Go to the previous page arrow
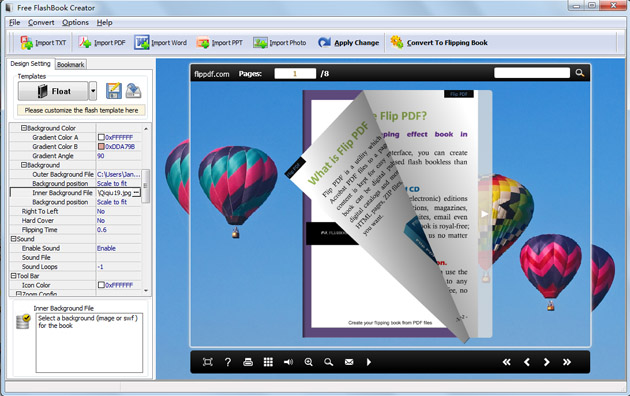The width and height of the screenshot is (630, 396). 527,362
